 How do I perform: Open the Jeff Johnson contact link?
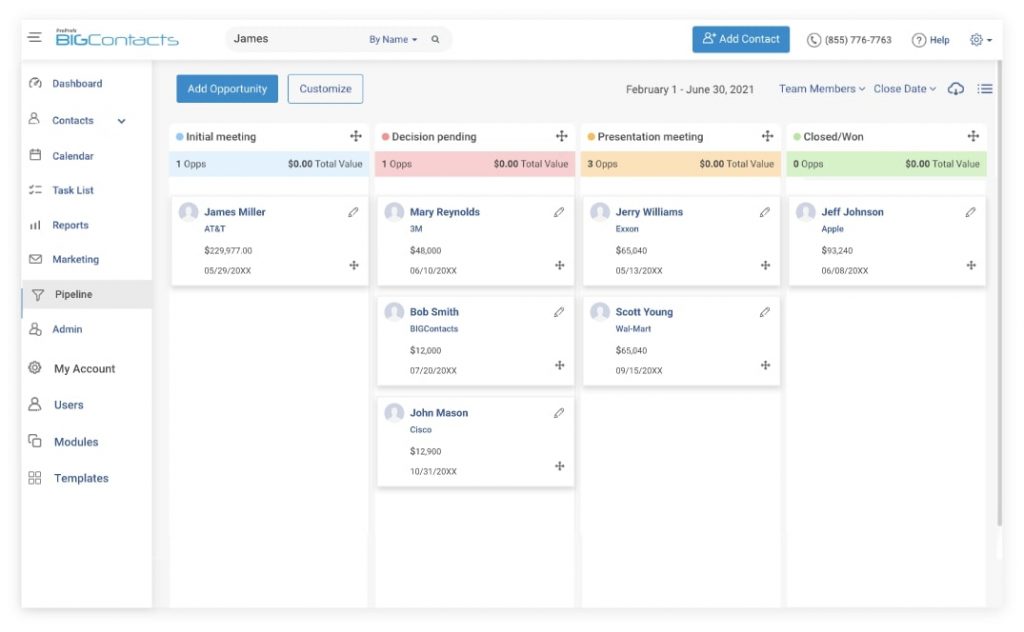point(852,212)
